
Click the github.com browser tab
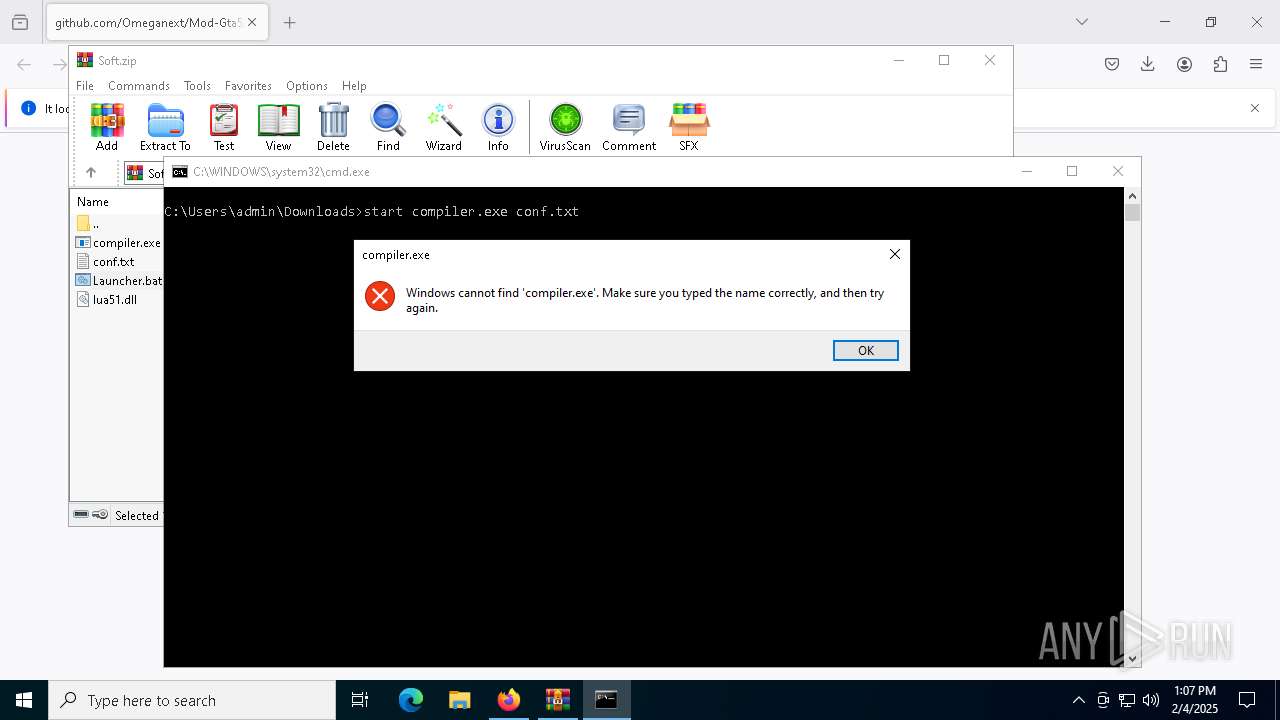point(157,22)
